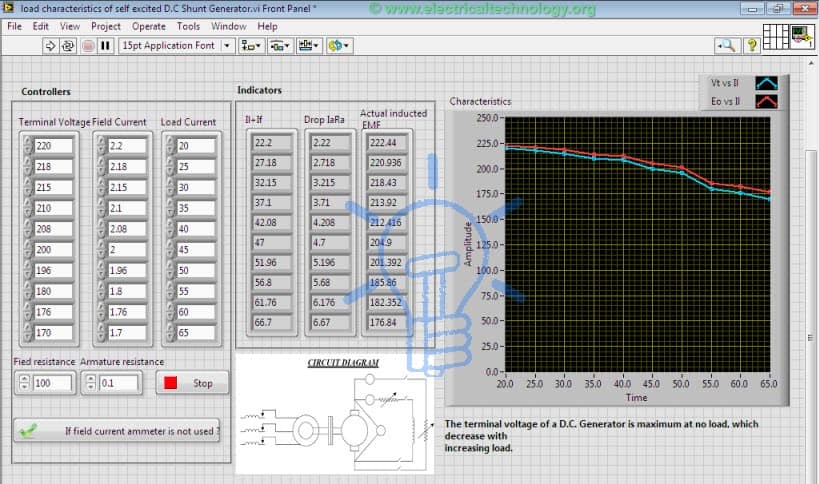The width and height of the screenshot is (819, 484).
Task: Click the connector pane grid icon
Action: (776, 37)
